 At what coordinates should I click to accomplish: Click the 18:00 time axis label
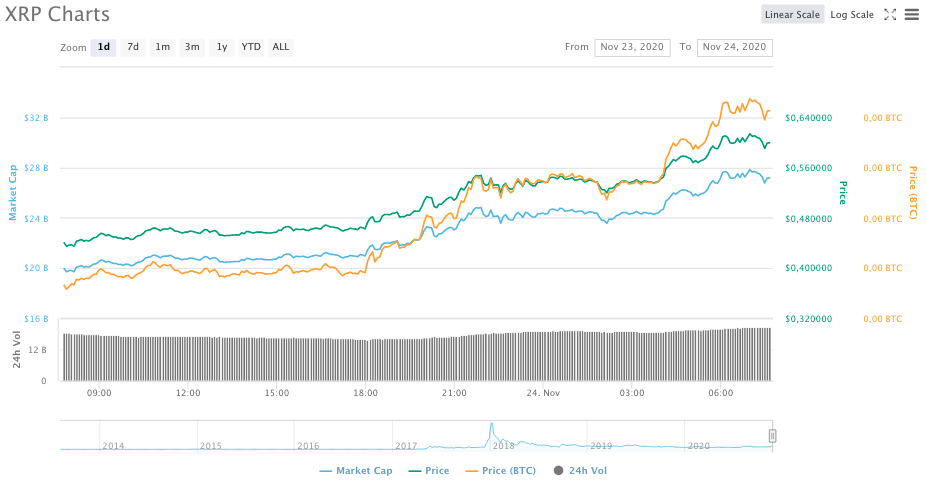pos(366,393)
